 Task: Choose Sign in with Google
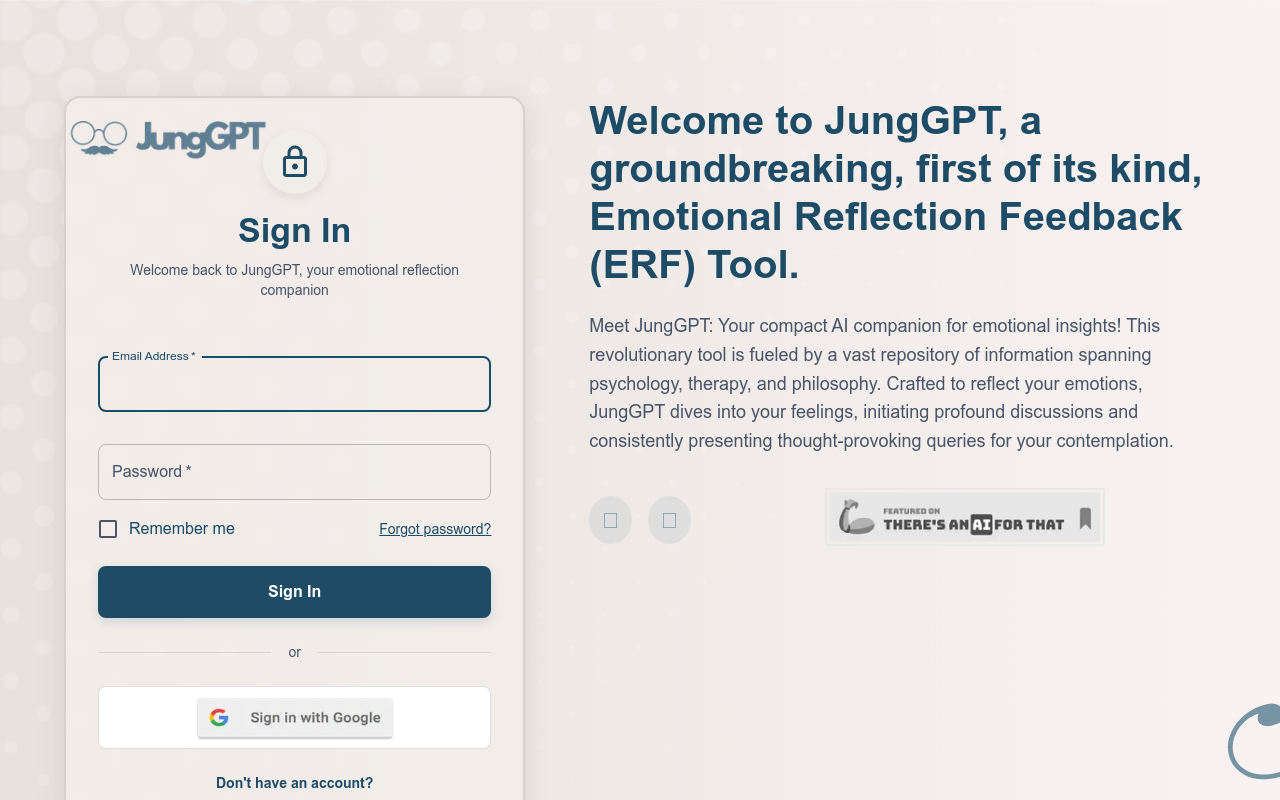point(295,718)
